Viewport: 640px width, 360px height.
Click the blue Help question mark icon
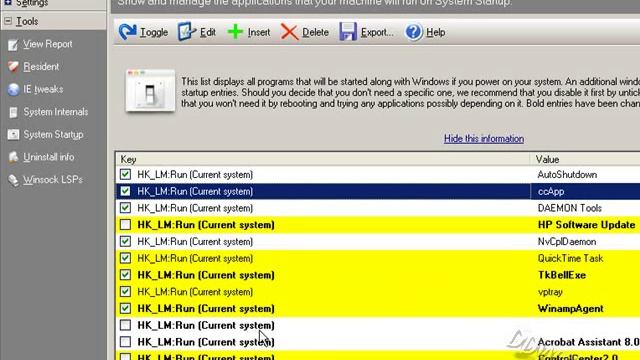click(413, 32)
